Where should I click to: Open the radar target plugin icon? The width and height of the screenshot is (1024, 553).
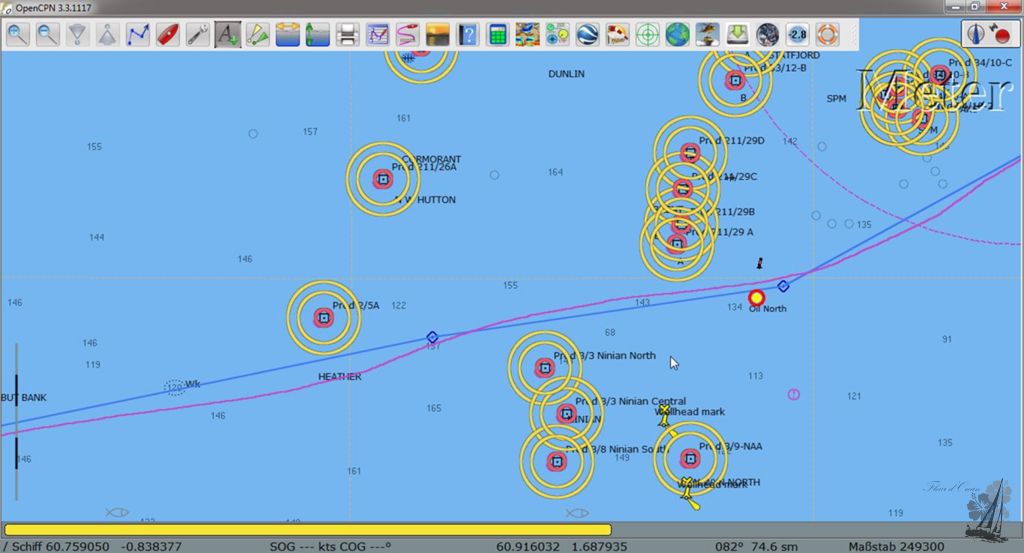pos(647,34)
